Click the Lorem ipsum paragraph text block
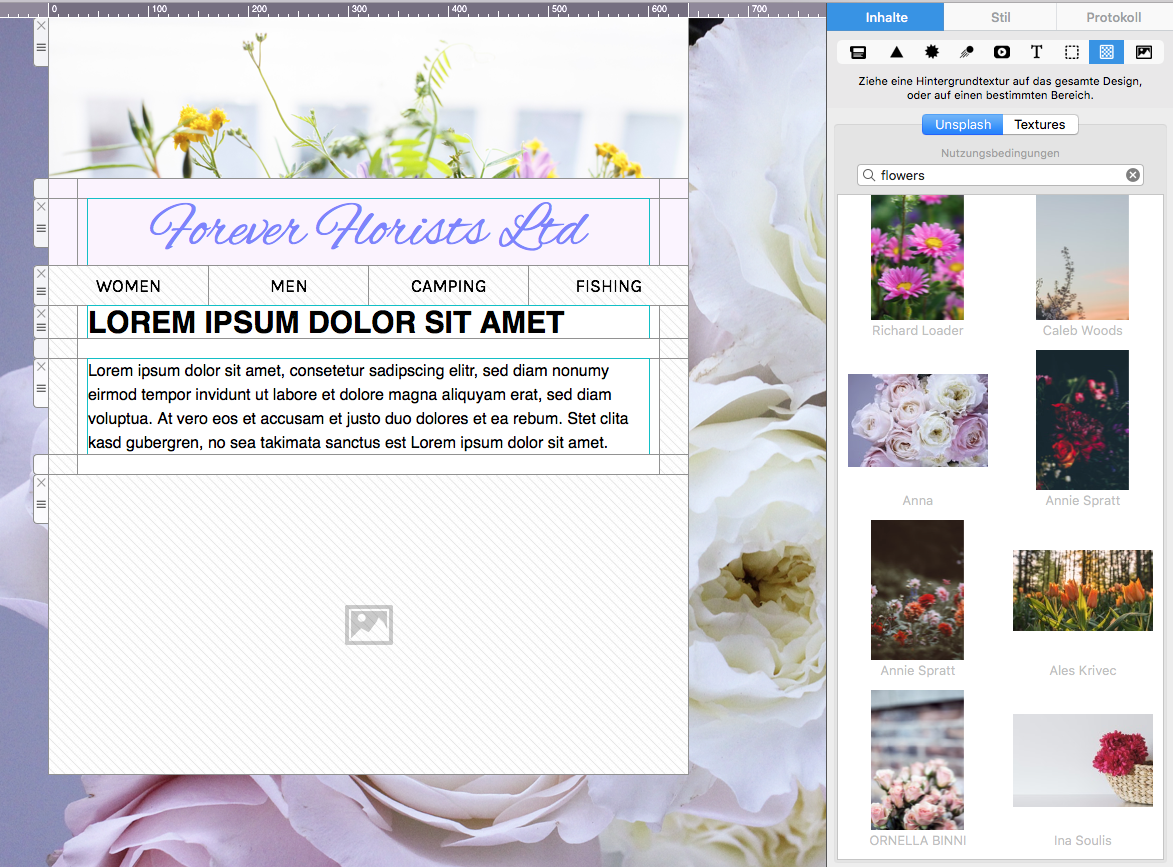Screen dimensions: 1173x867 click(368, 406)
